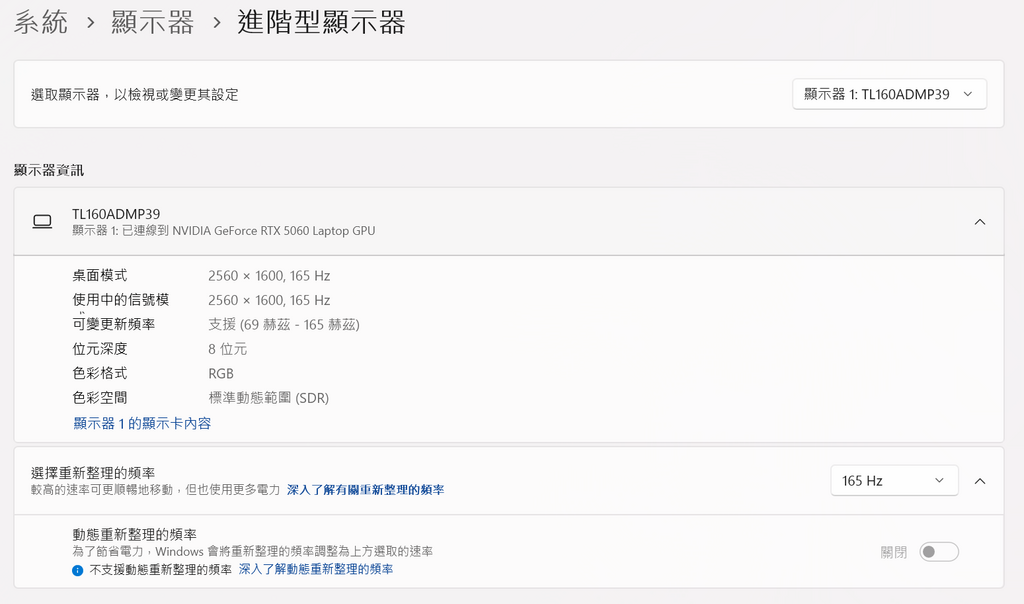
Task: Open the 165 Hz refresh rate dropdown
Action: pos(894,481)
